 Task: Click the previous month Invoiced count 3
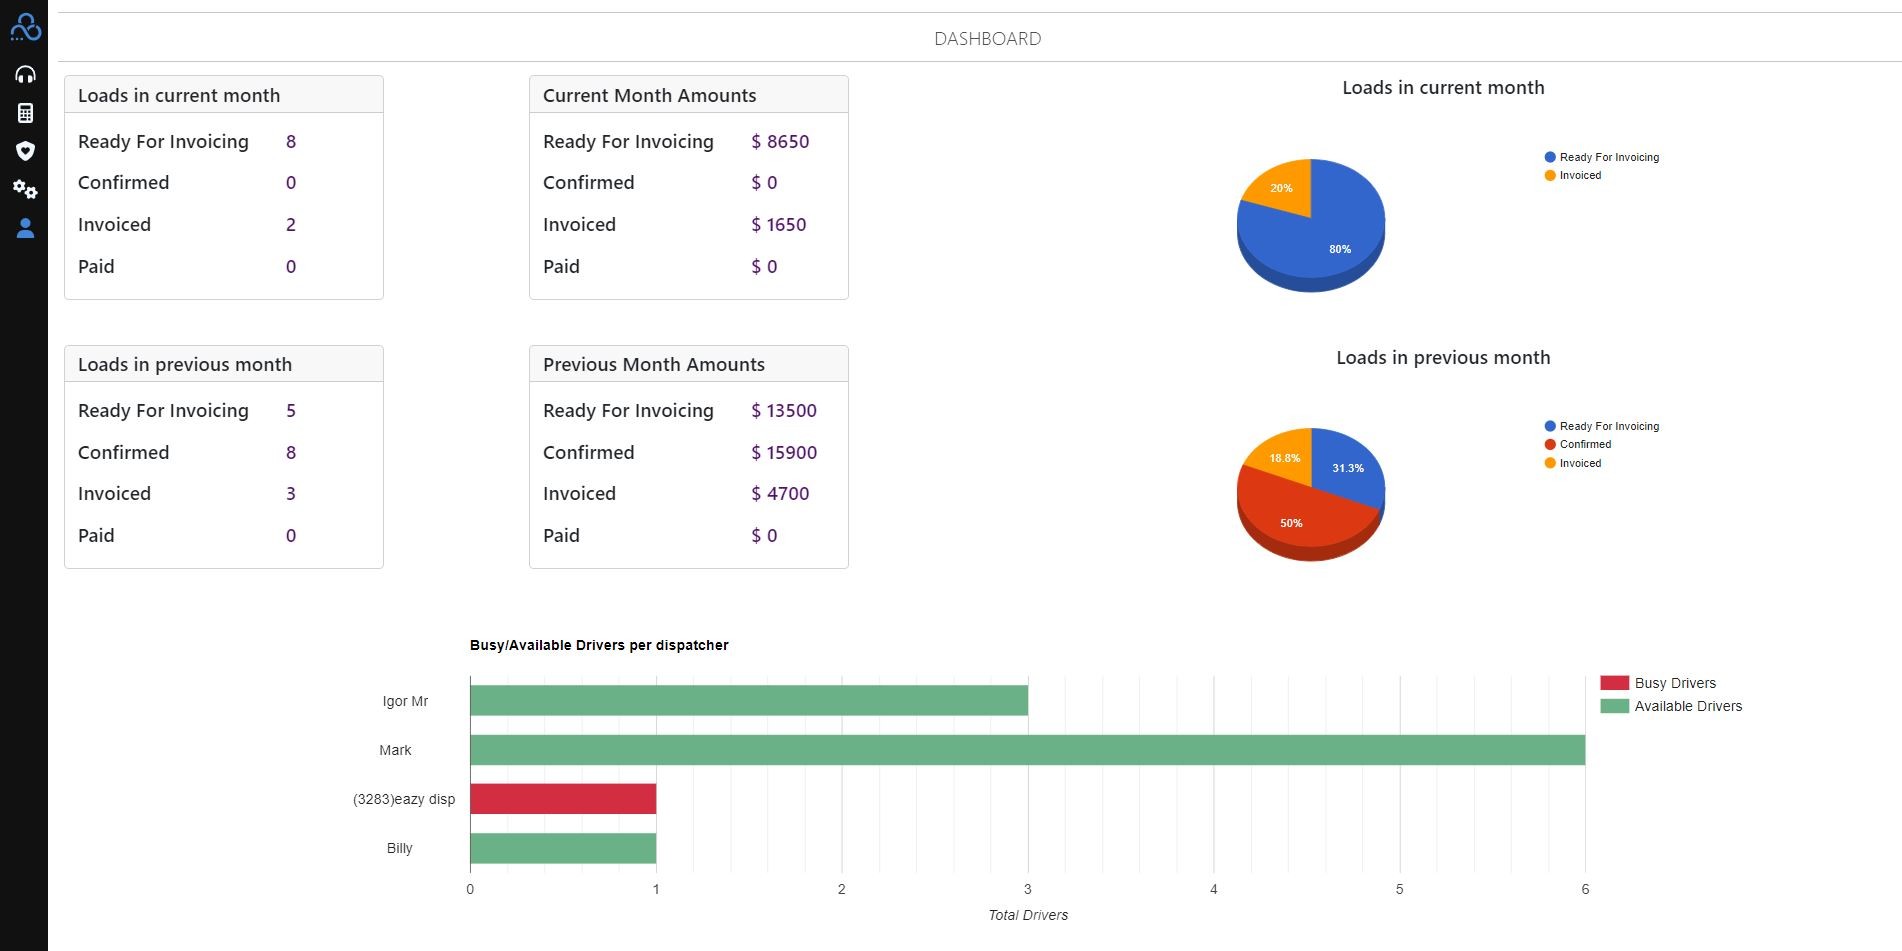(x=291, y=494)
